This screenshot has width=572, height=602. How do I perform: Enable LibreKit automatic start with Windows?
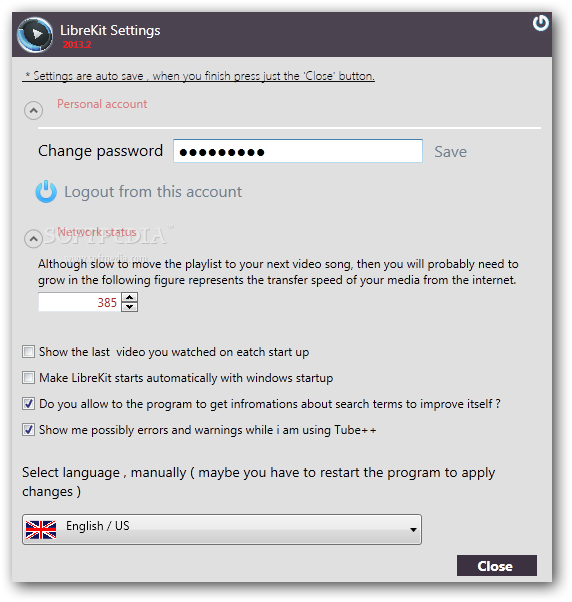[28, 377]
